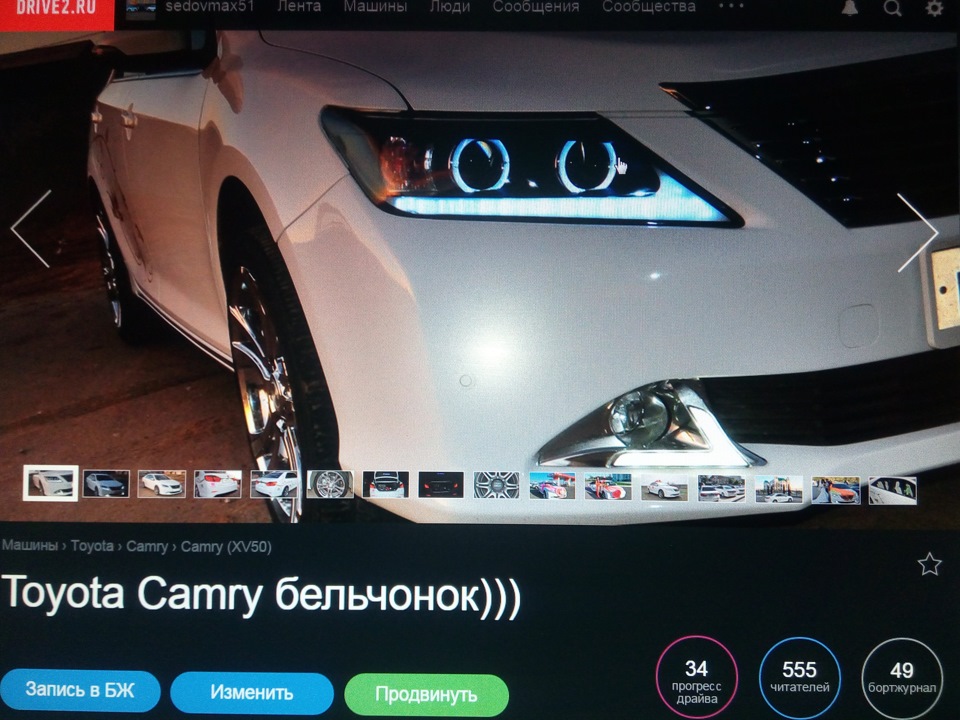Select the chrome wheel on car thumbnail
The width and height of the screenshot is (960, 720).
click(x=330, y=484)
